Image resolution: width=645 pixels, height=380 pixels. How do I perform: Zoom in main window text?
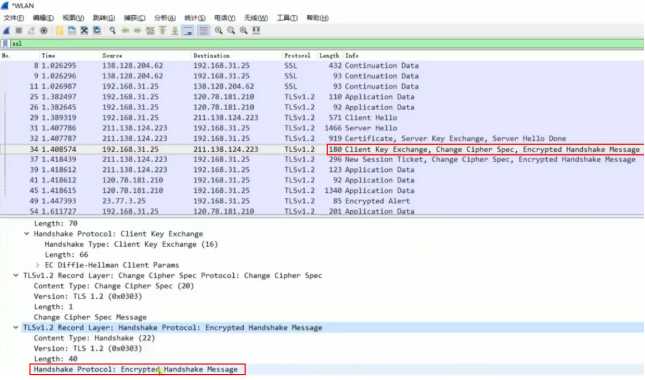[218, 30]
